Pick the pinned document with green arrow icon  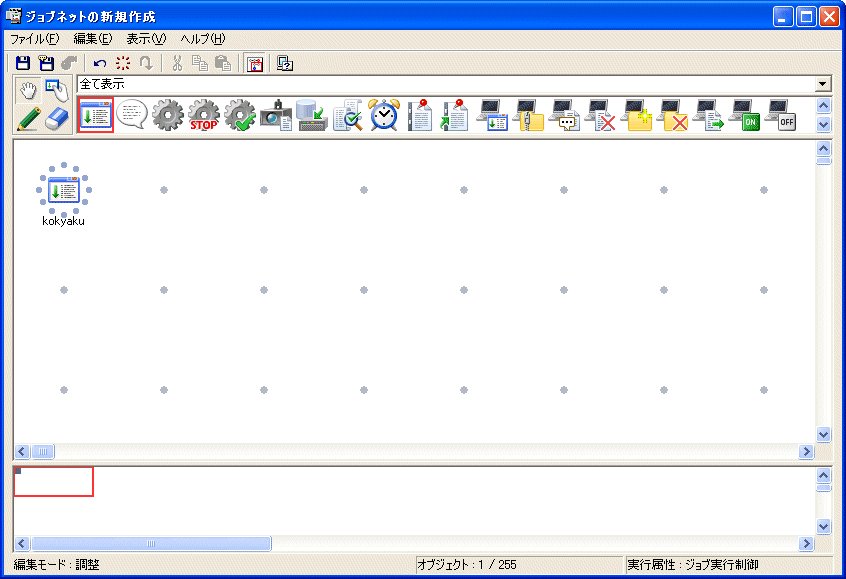(454, 115)
